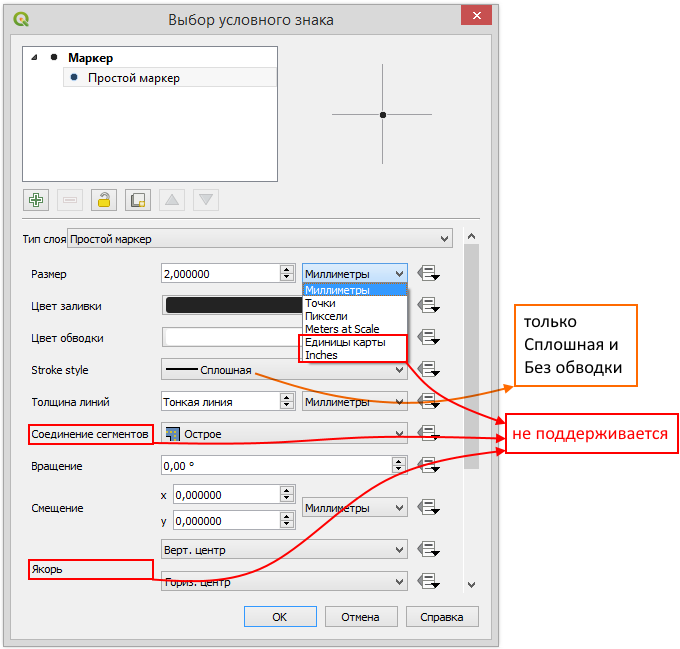Toggle the lock layer color padlock icon
The image size is (680, 649).
[x=103, y=199]
